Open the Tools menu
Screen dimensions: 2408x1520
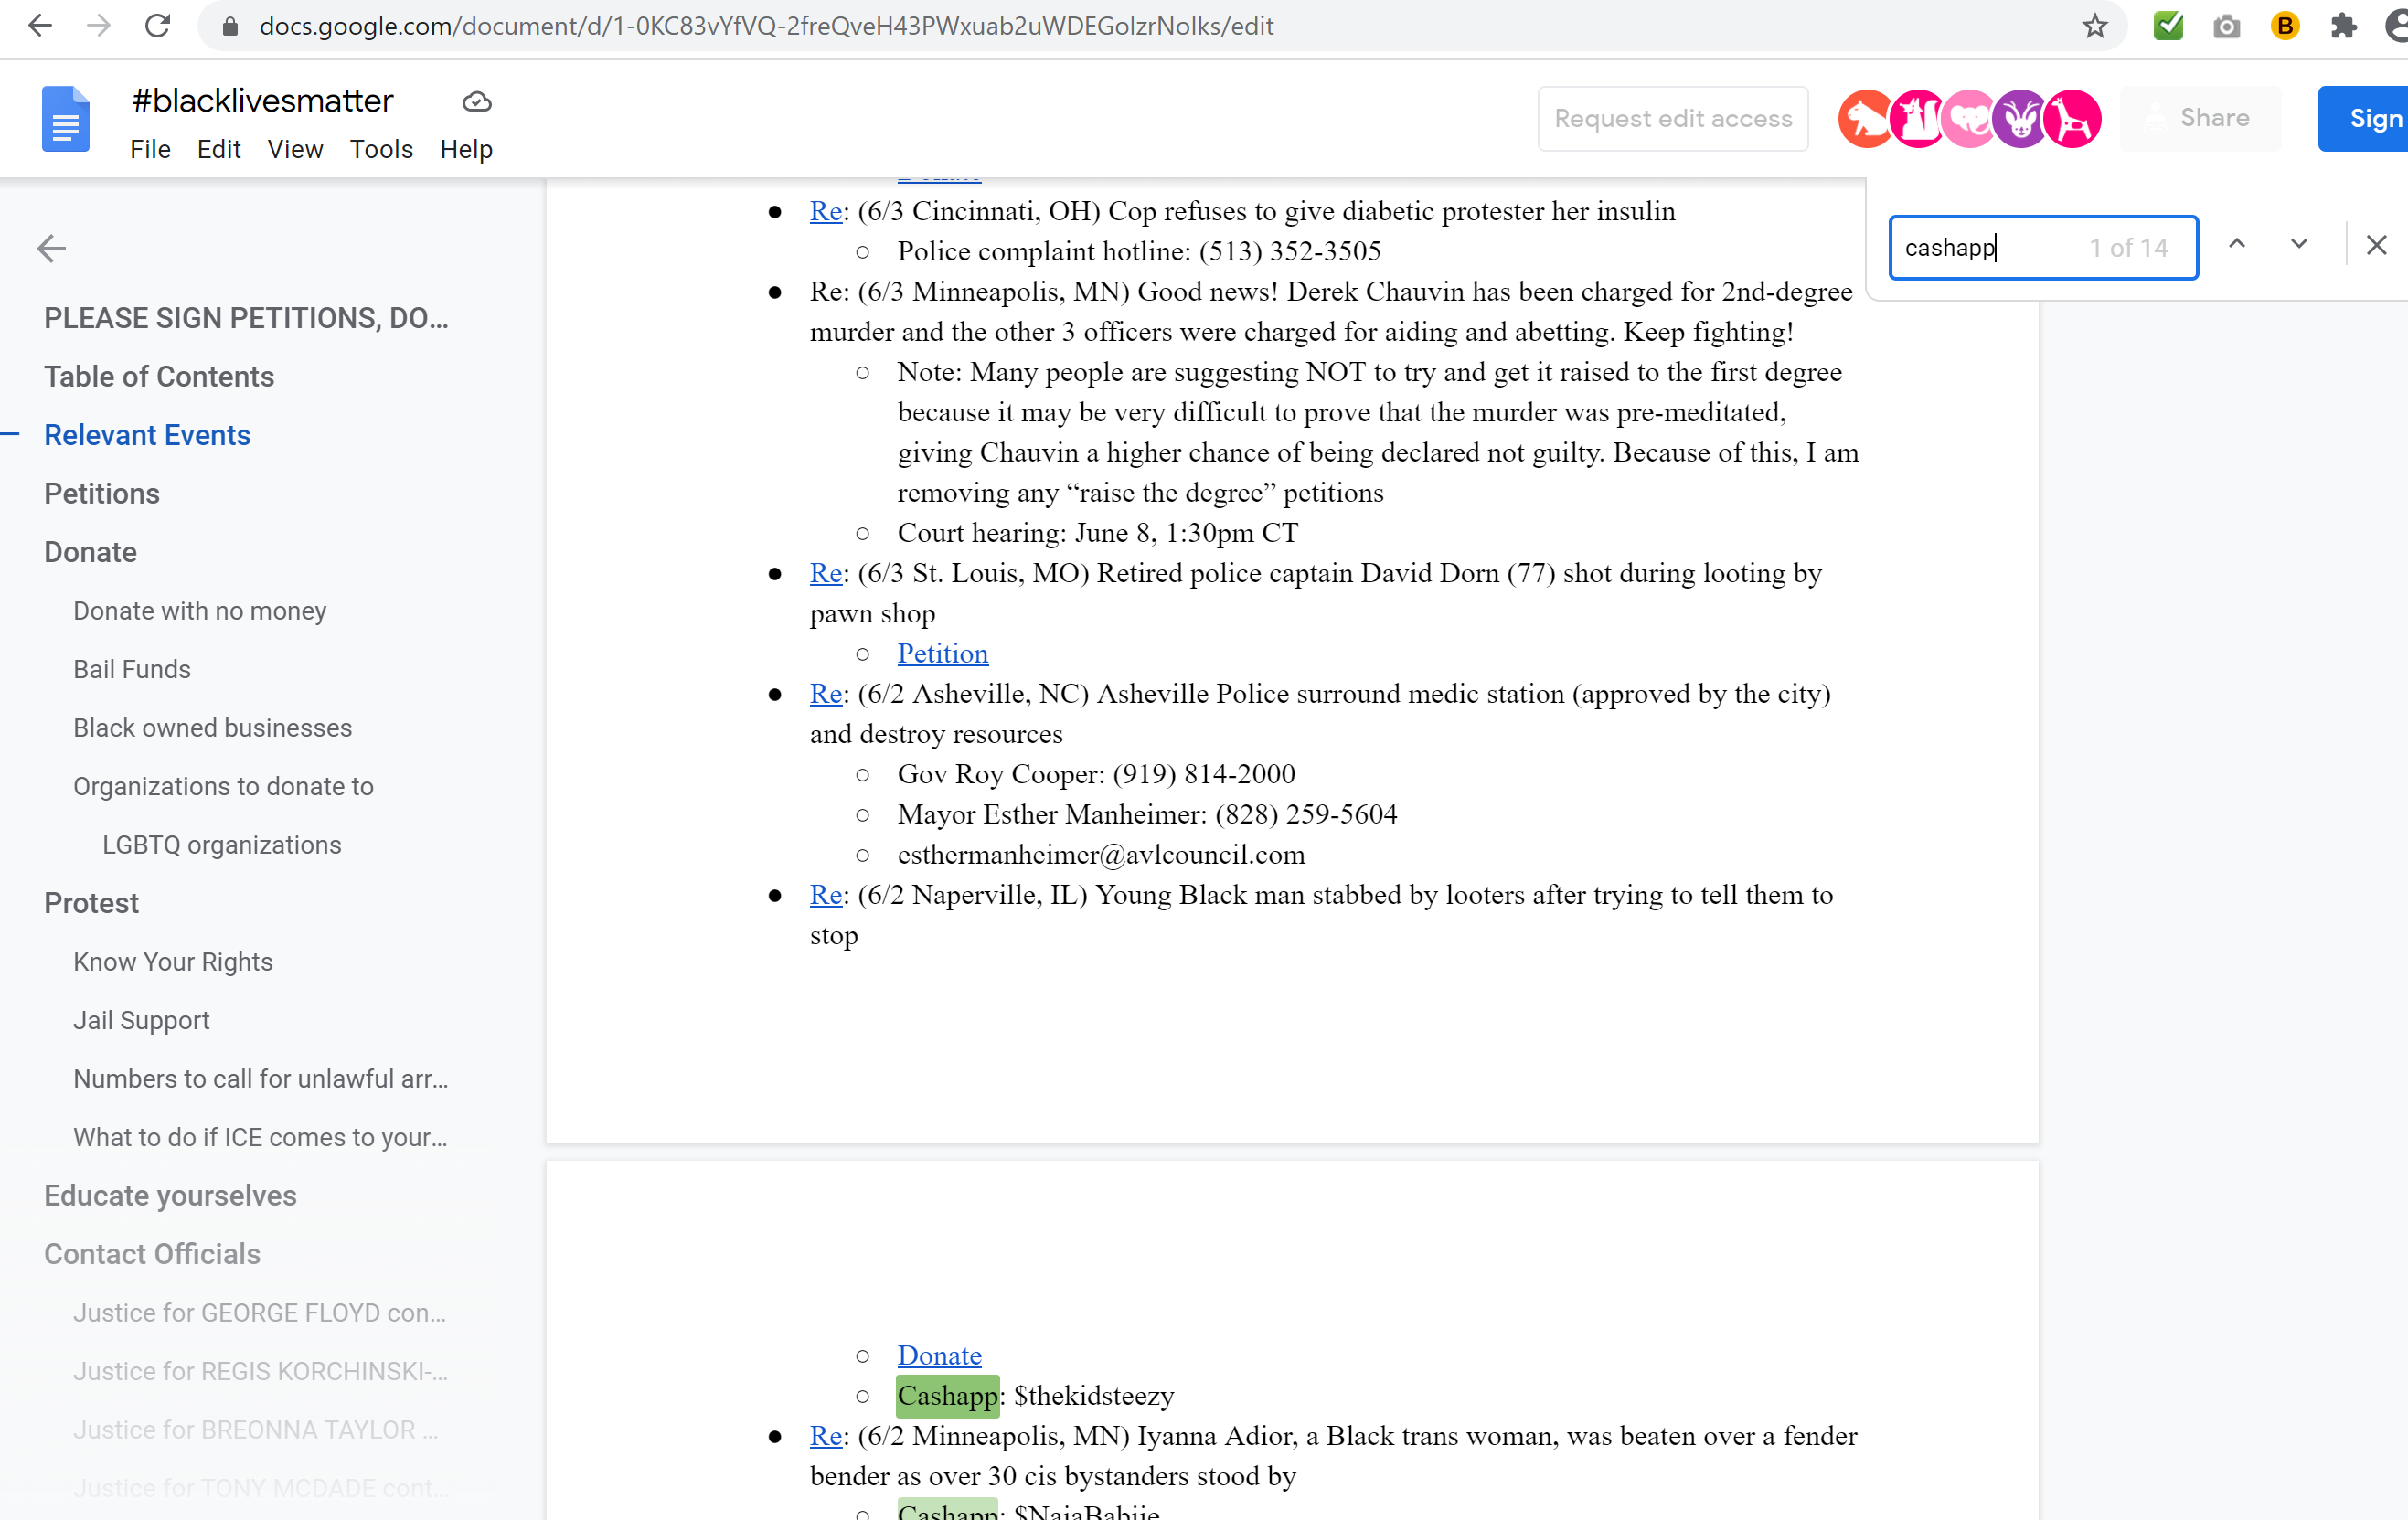[381, 149]
